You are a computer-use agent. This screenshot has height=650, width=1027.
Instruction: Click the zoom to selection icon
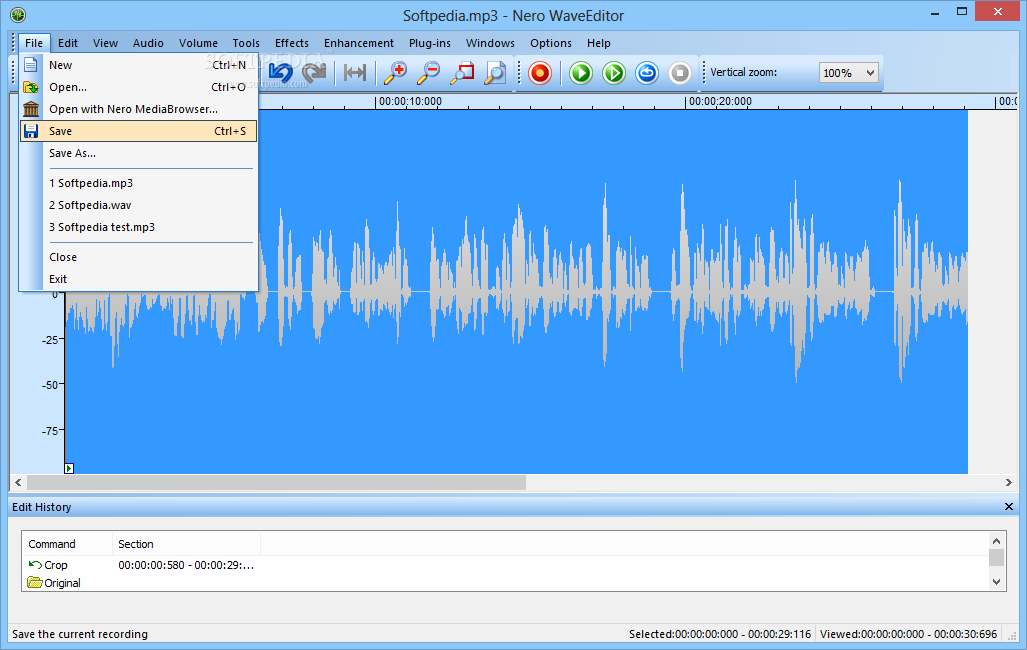pyautogui.click(x=462, y=73)
